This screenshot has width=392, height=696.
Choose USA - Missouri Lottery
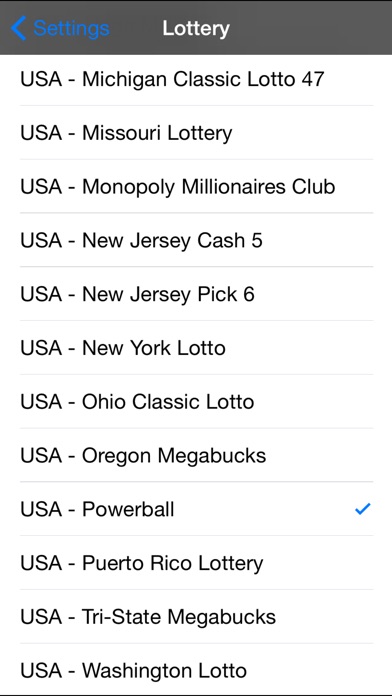196,133
